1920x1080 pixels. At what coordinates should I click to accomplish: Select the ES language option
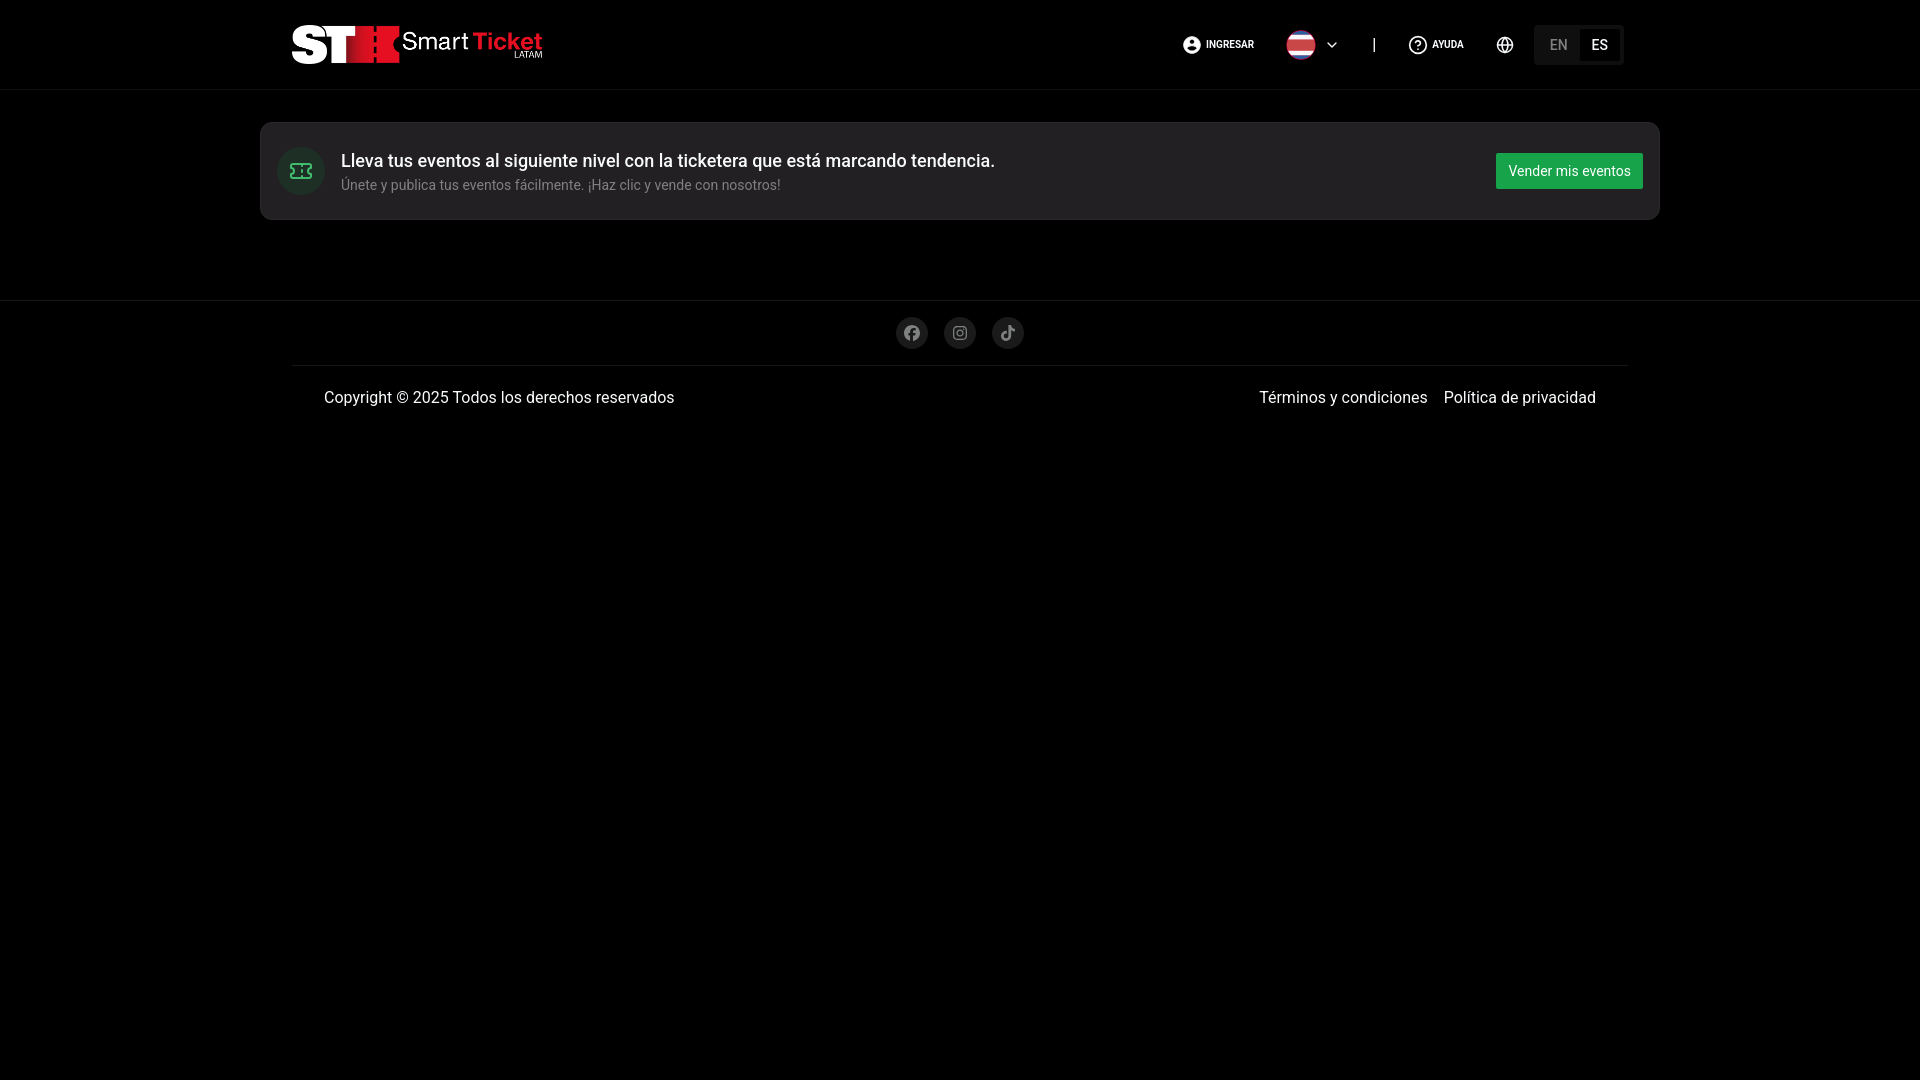(1600, 45)
